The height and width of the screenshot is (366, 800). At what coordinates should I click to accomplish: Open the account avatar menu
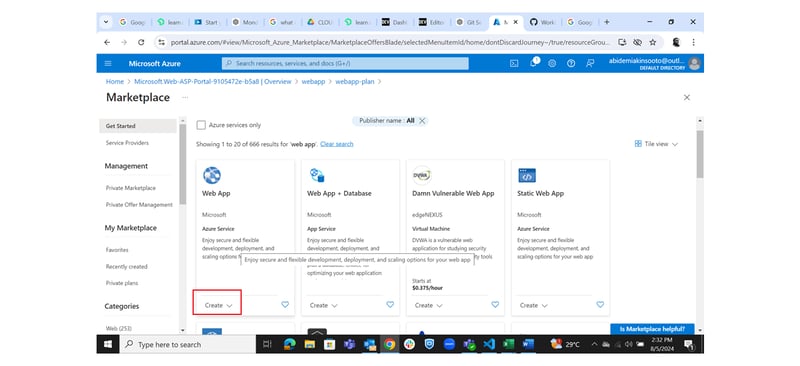694,63
